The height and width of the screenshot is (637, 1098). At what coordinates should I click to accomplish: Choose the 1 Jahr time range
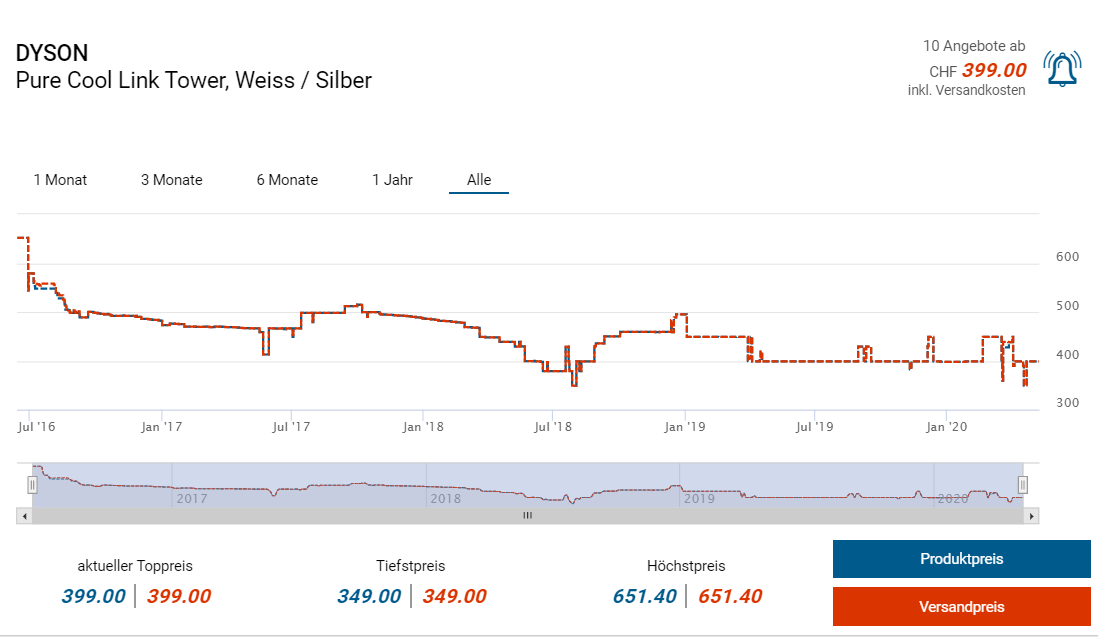[392, 180]
